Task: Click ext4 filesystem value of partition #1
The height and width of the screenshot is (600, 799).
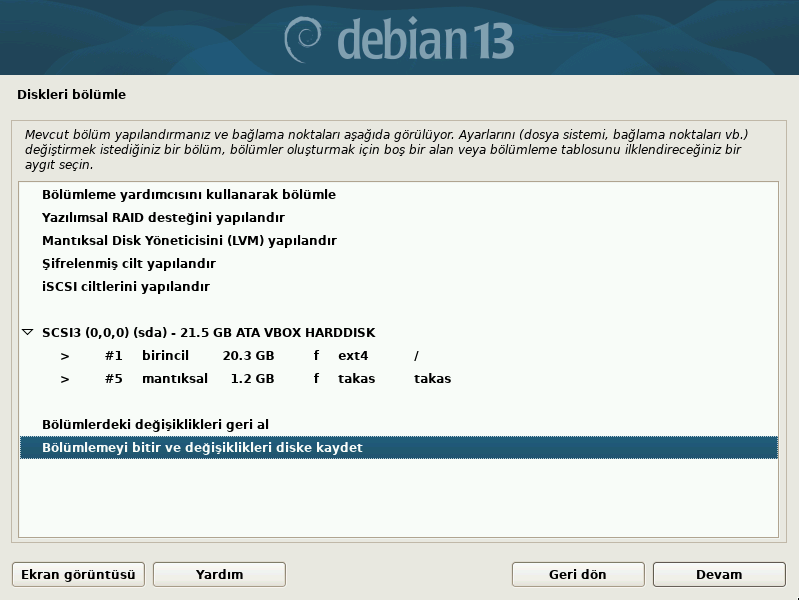Action: click(x=353, y=356)
